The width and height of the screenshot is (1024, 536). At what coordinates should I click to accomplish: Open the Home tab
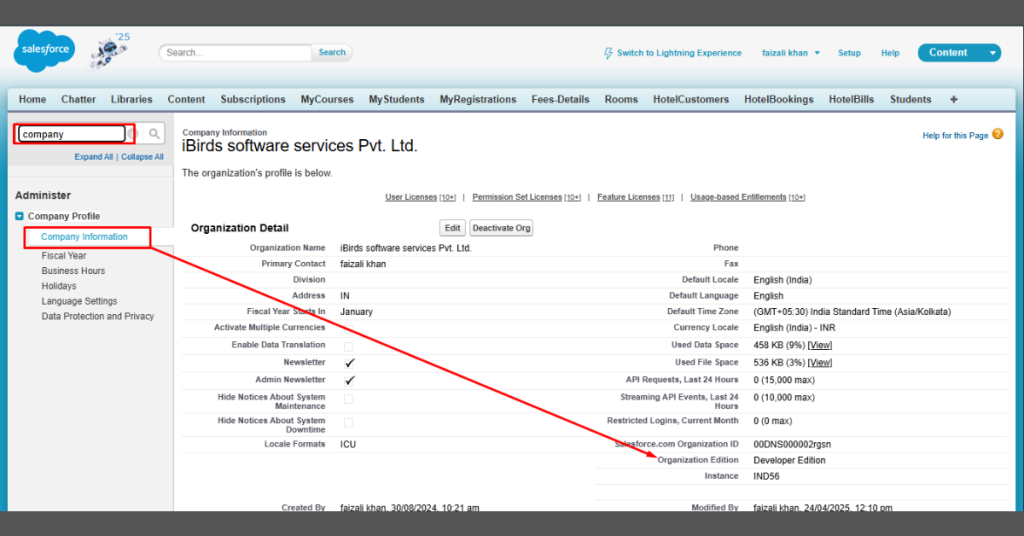[33, 99]
